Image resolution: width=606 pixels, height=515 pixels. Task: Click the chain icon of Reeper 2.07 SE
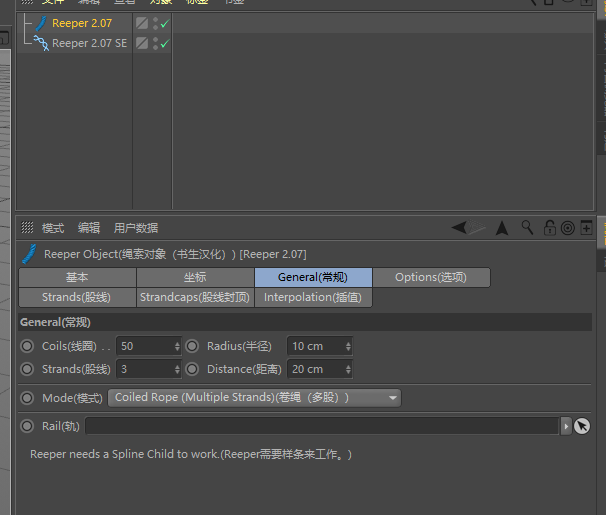click(41, 43)
